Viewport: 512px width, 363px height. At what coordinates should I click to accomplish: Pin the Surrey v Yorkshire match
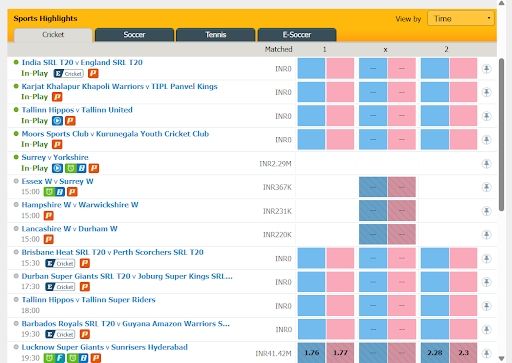486,164
